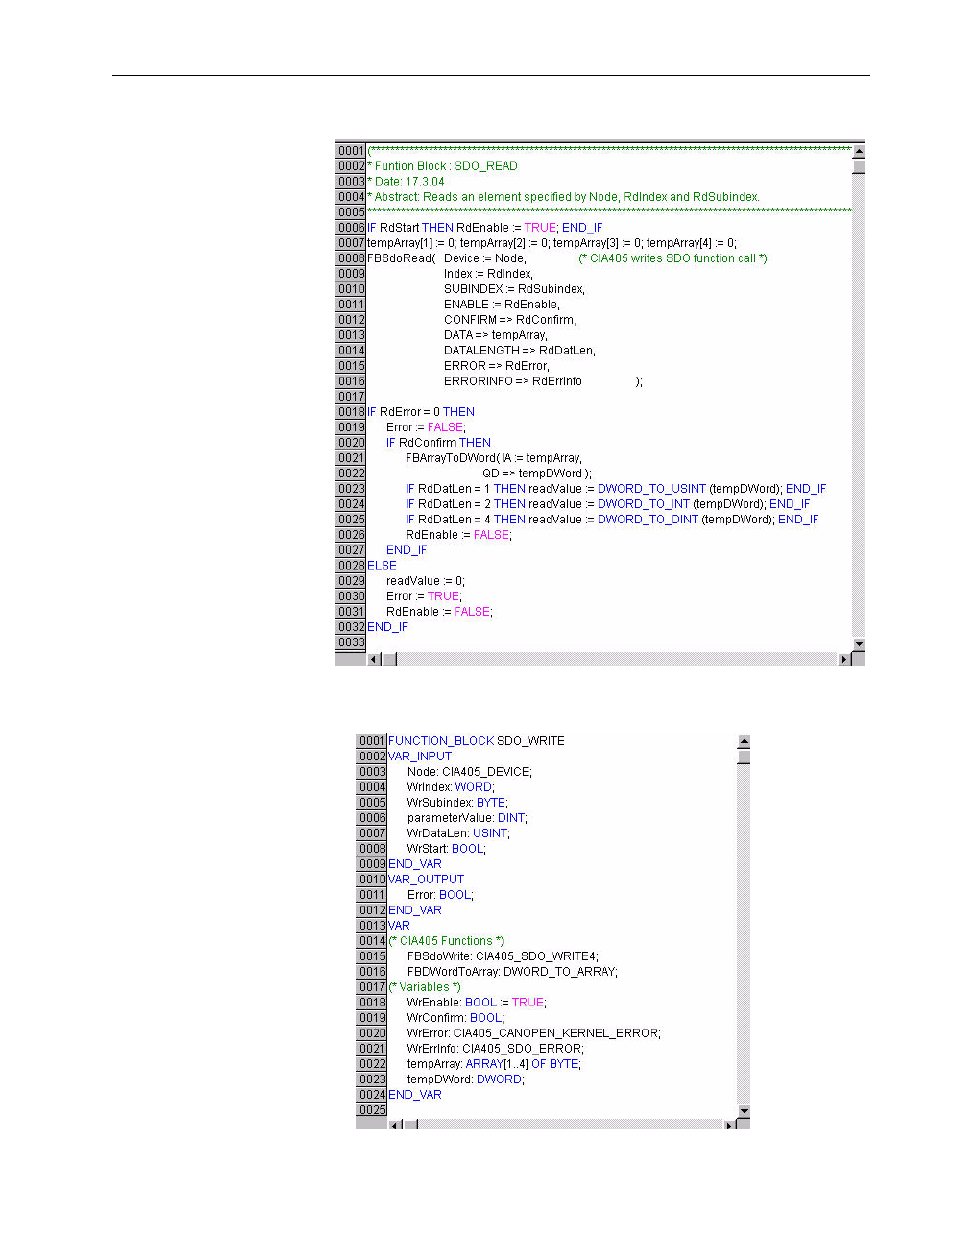
Task: Click 'Node: CIA405_DEVICE' declaration
Action: [x=469, y=772]
